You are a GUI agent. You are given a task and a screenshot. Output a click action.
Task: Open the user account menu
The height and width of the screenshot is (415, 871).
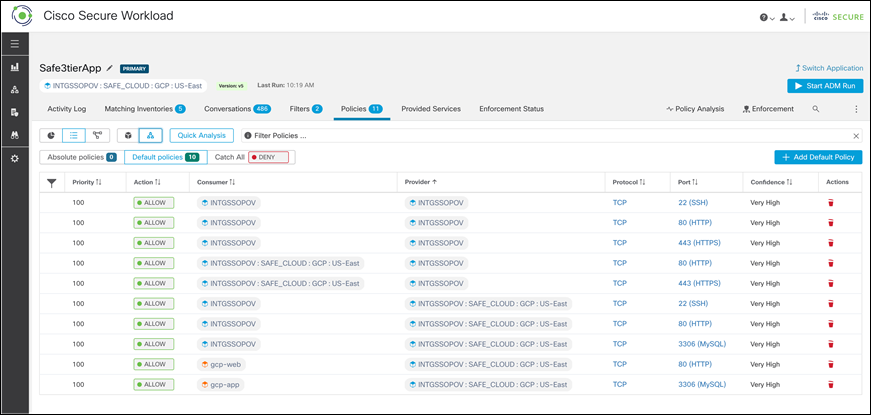click(787, 18)
